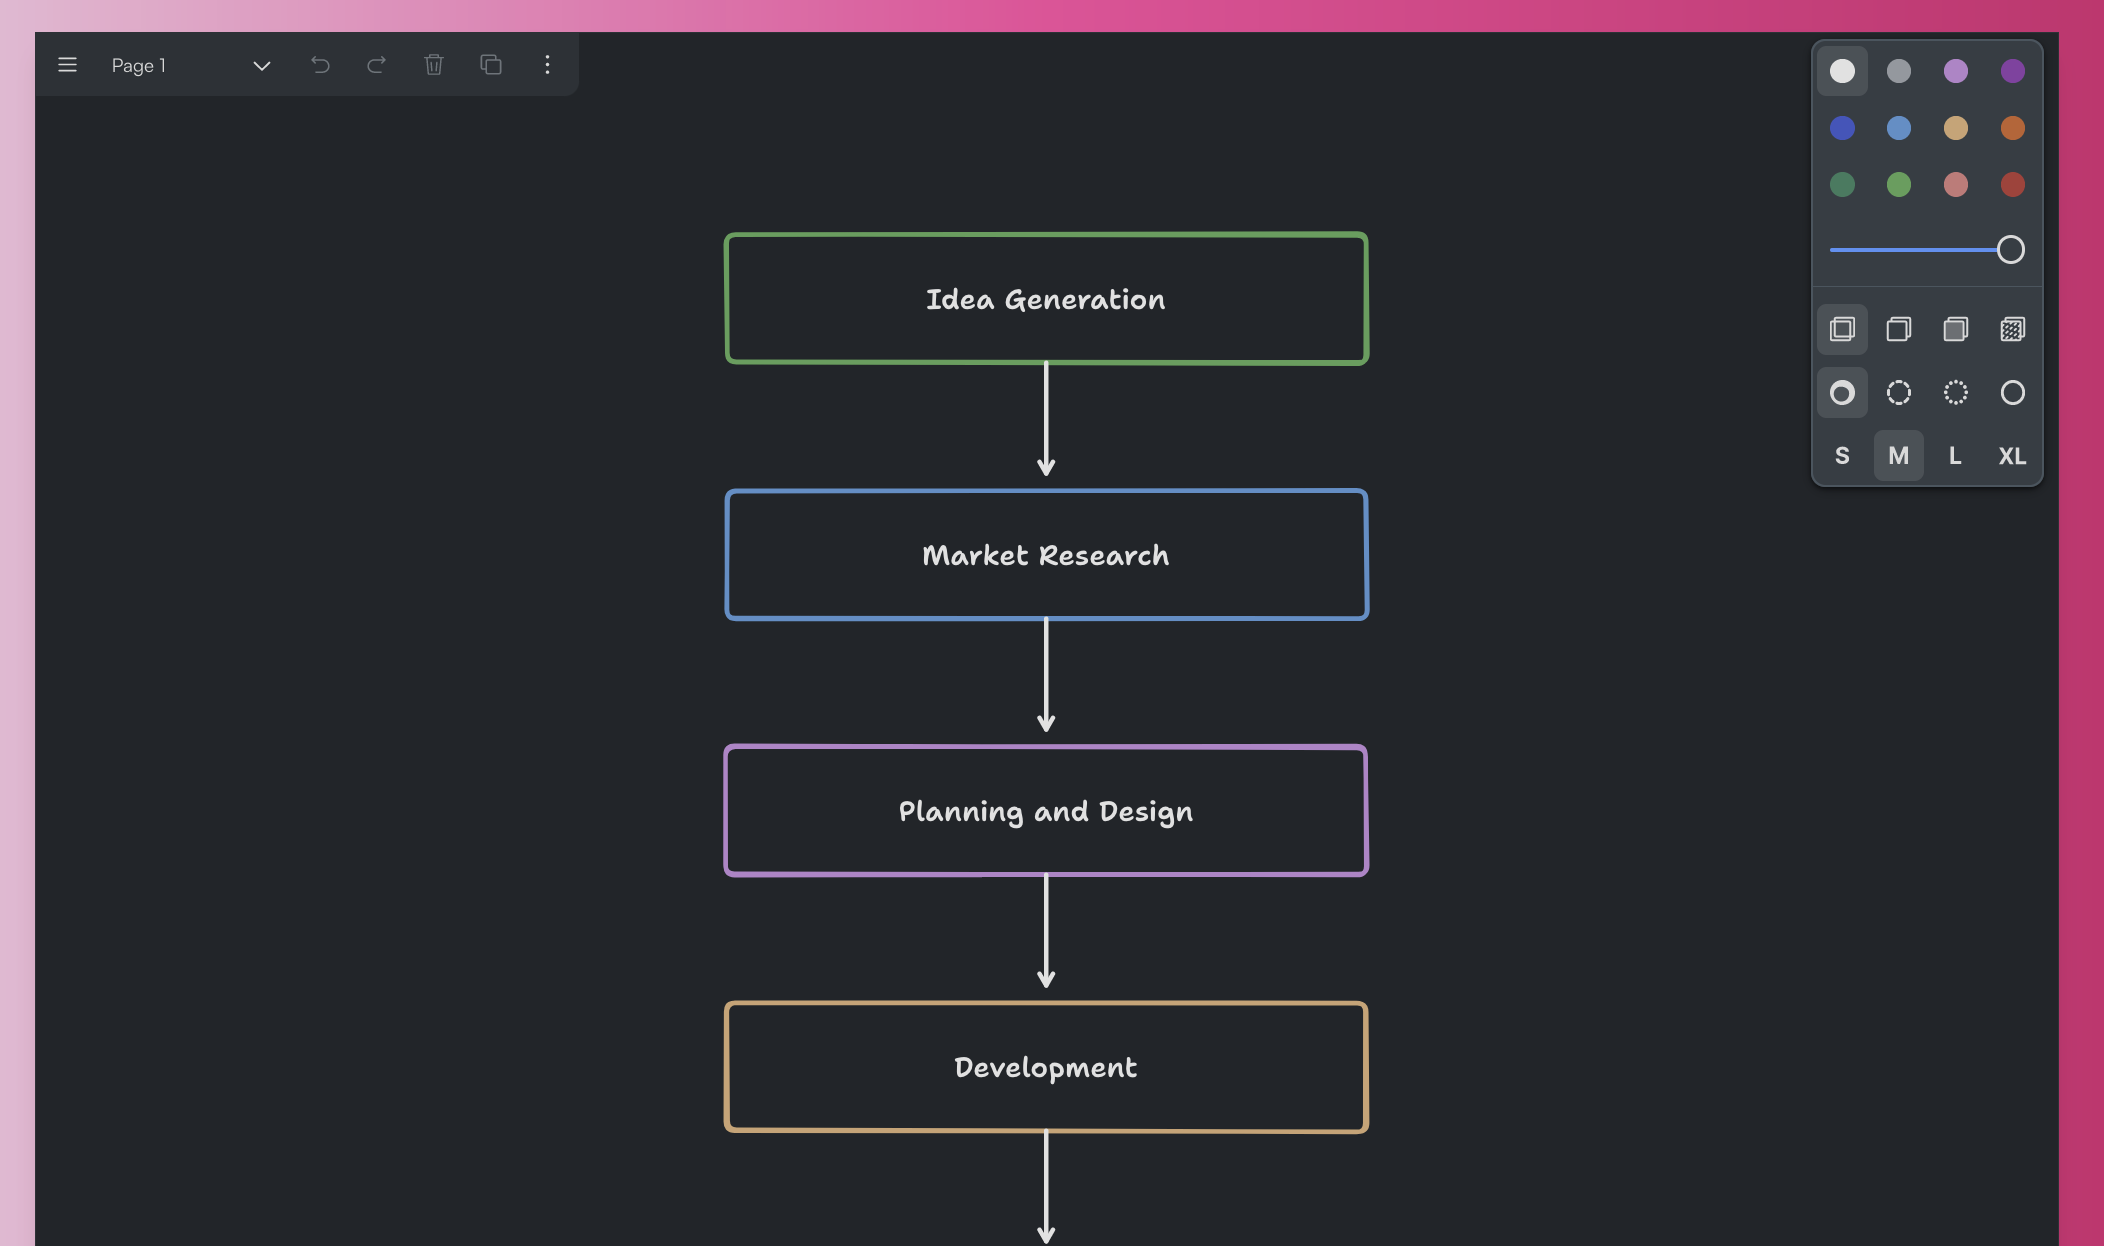Select the Market Research box

[x=1046, y=555]
